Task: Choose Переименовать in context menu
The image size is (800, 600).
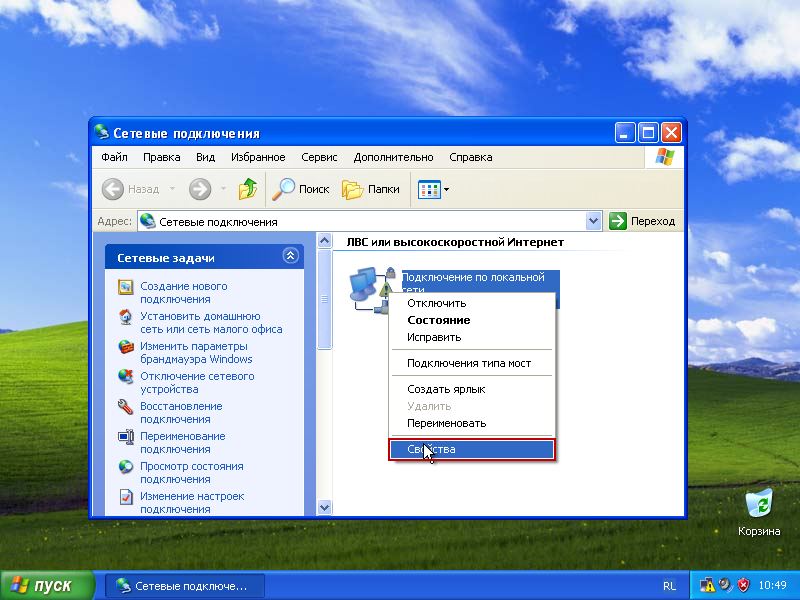Action: (x=472, y=423)
